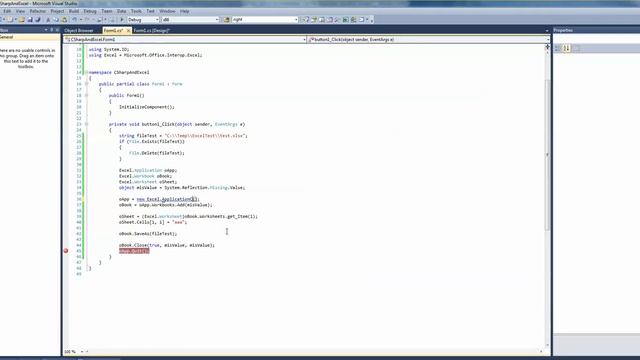The width and height of the screenshot is (640, 360).
Task: Open the Help menu
Action: tap(184, 11)
